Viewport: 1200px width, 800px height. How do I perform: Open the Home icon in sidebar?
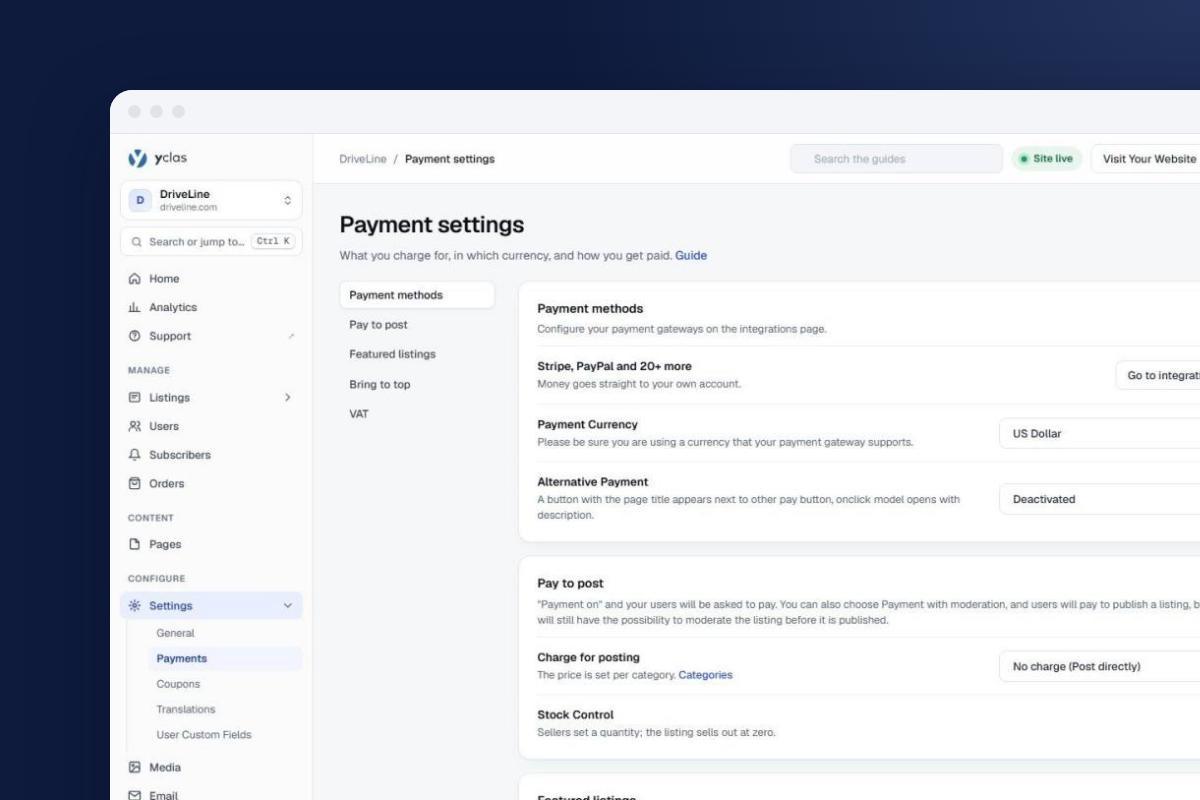tap(135, 279)
